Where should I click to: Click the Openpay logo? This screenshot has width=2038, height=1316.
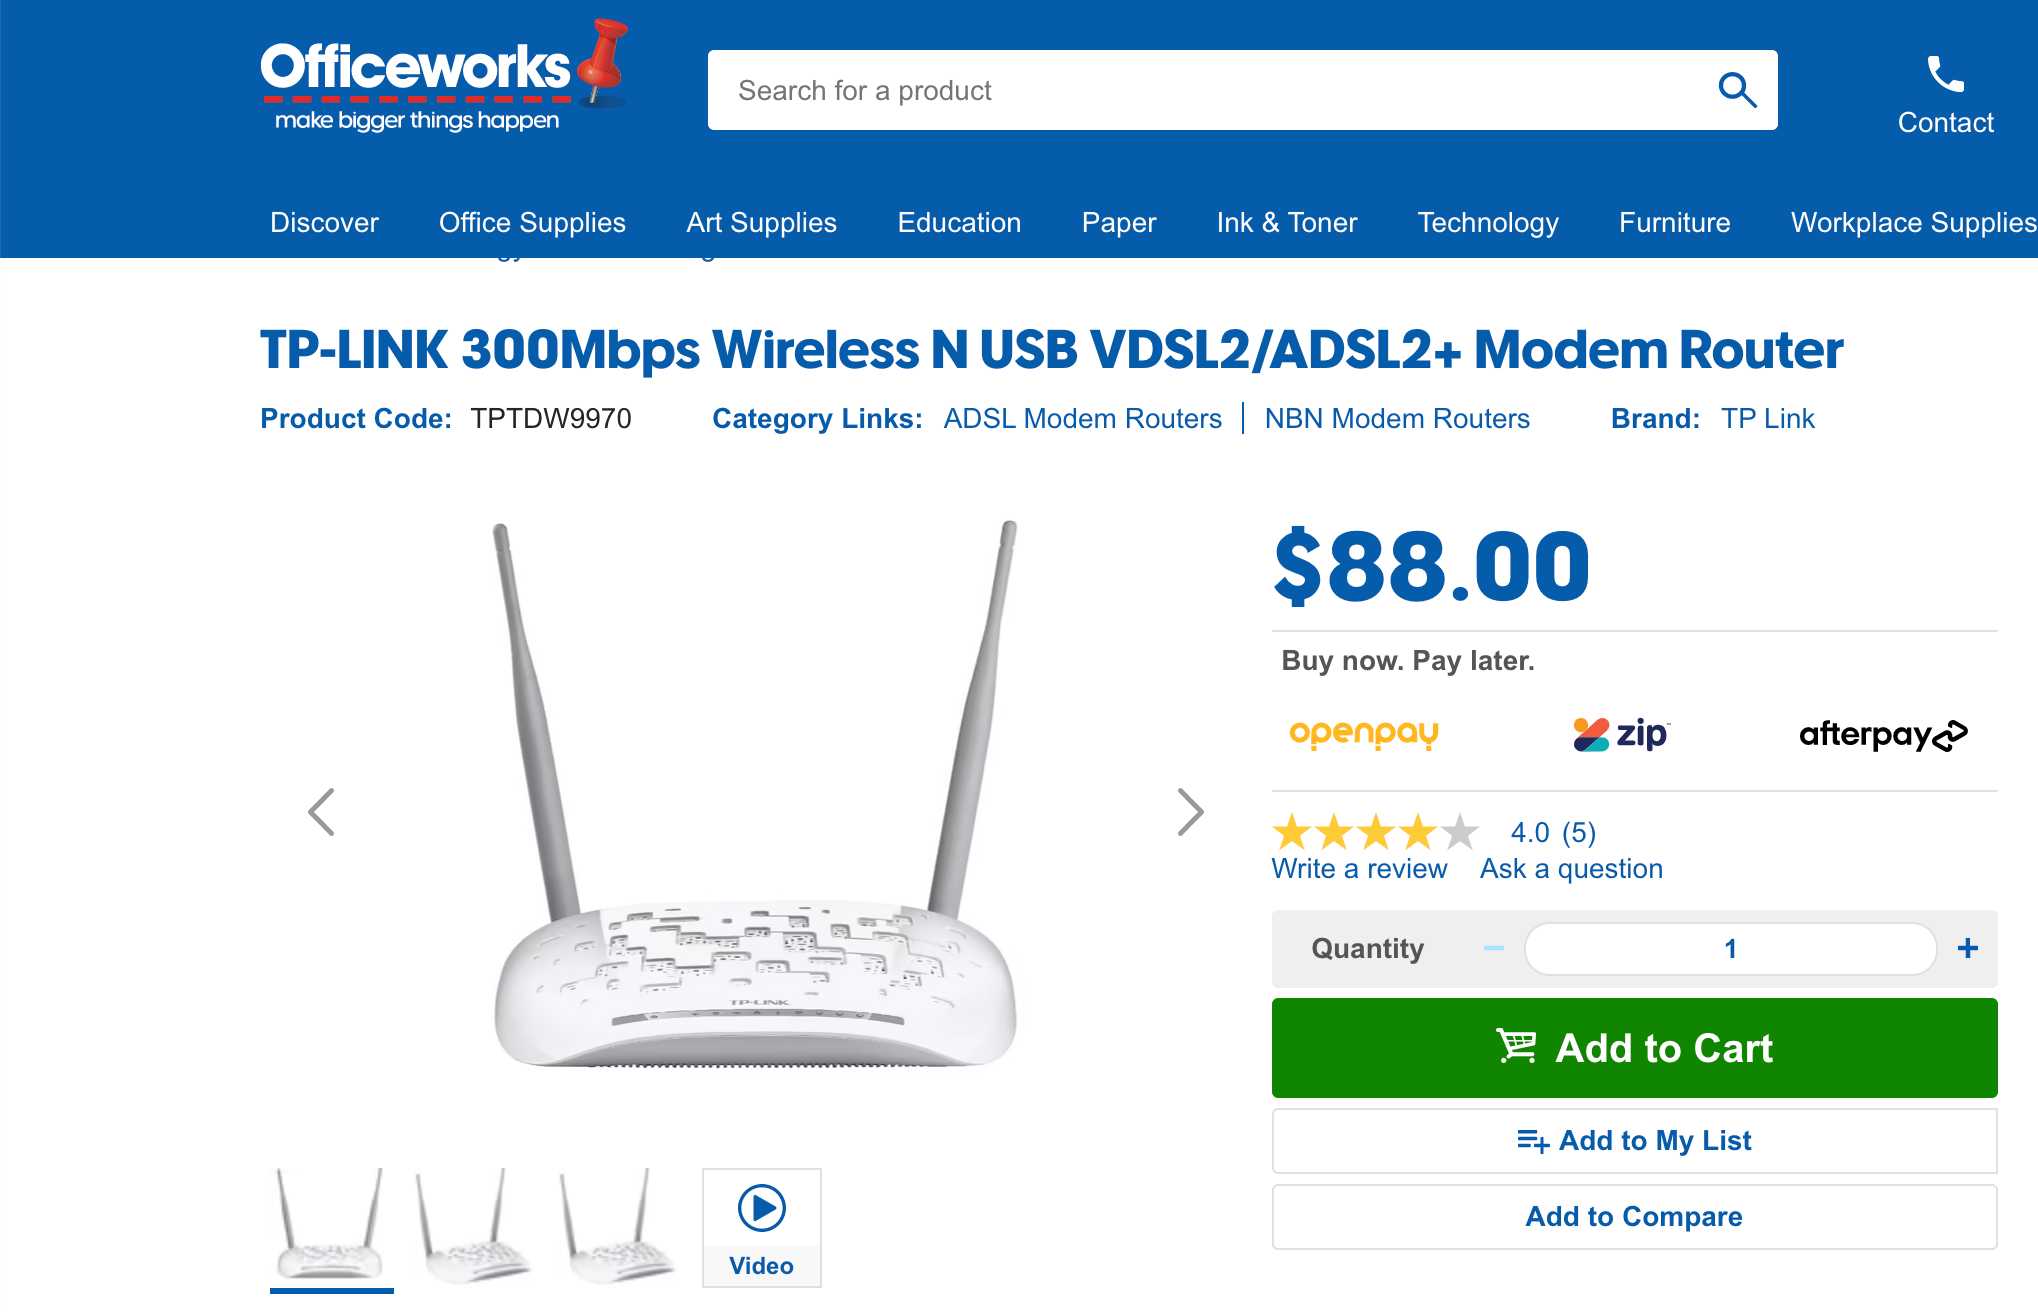click(x=1364, y=734)
